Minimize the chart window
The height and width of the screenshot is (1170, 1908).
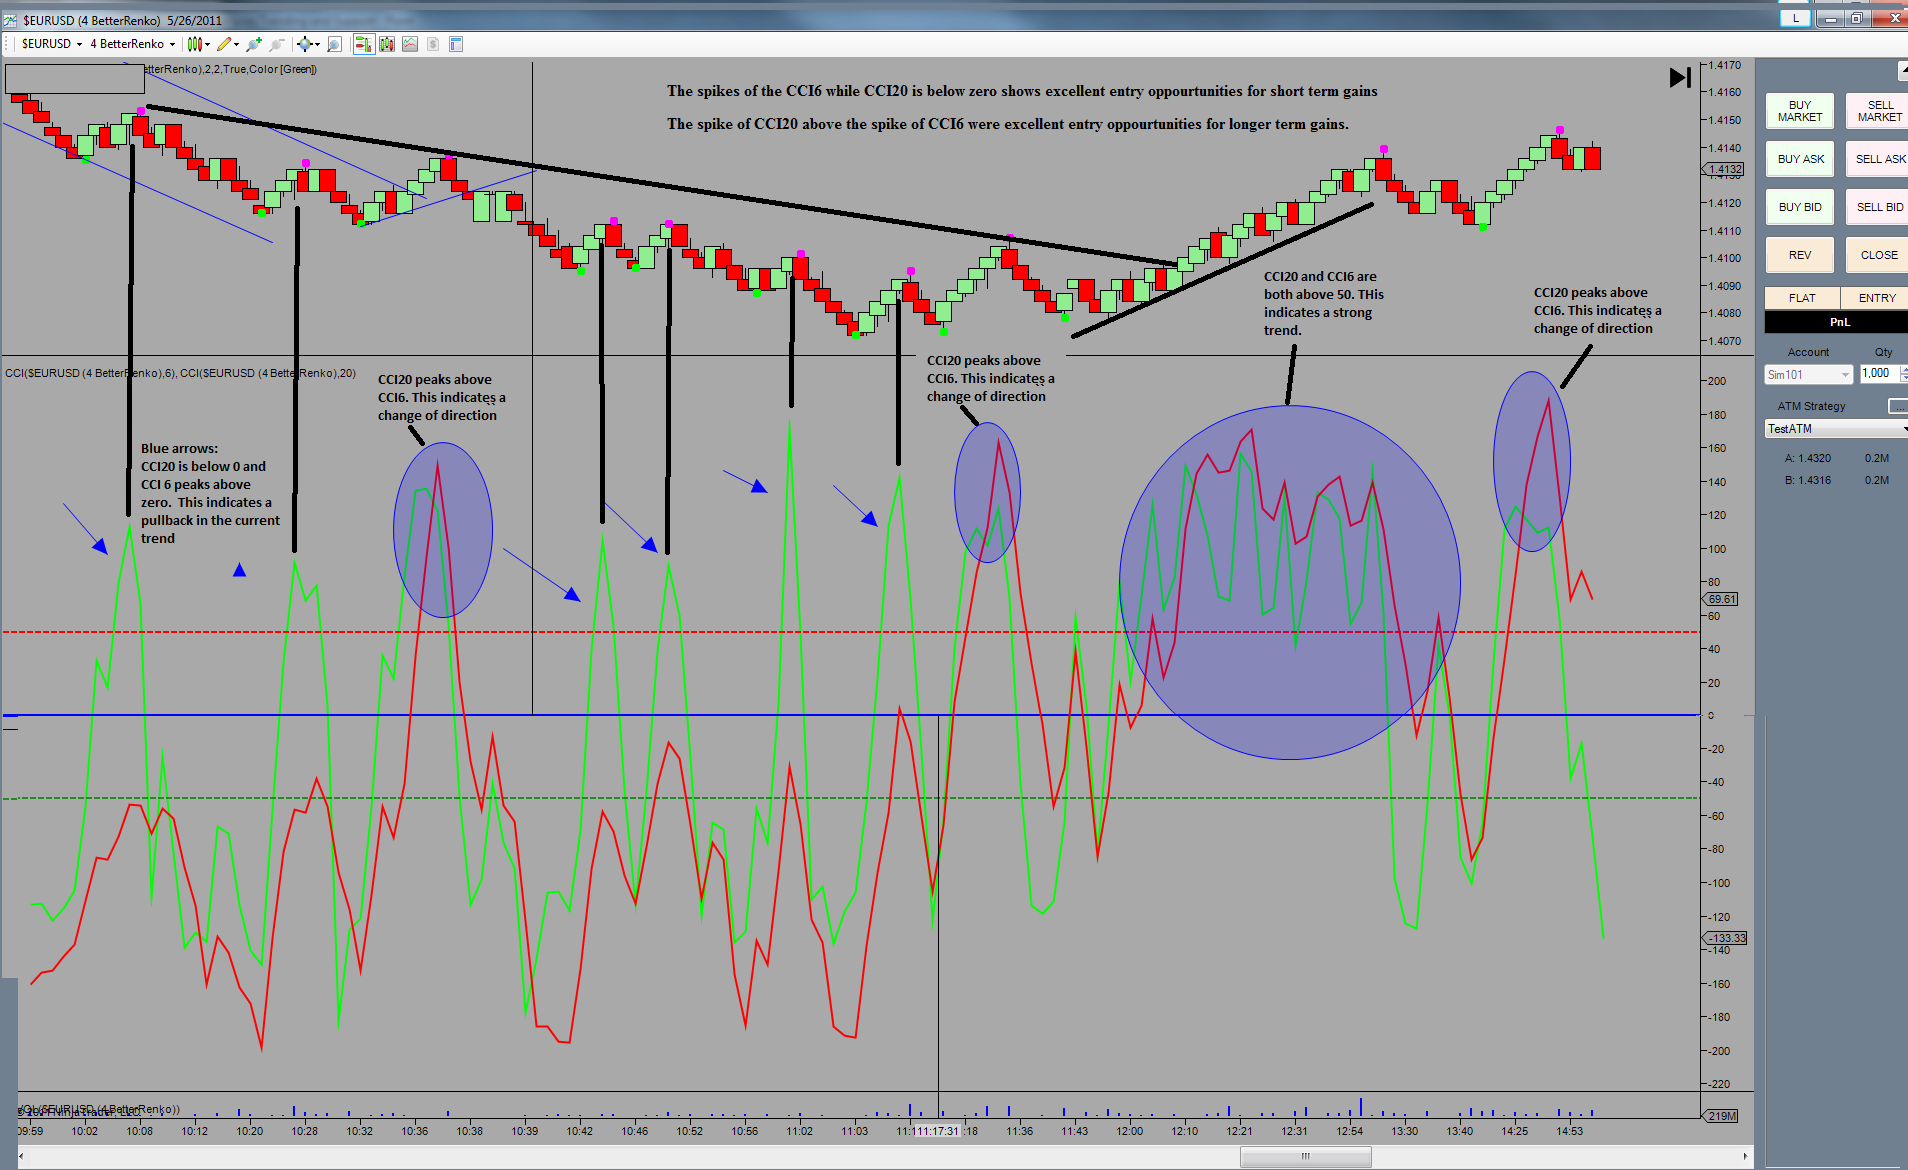(1830, 18)
